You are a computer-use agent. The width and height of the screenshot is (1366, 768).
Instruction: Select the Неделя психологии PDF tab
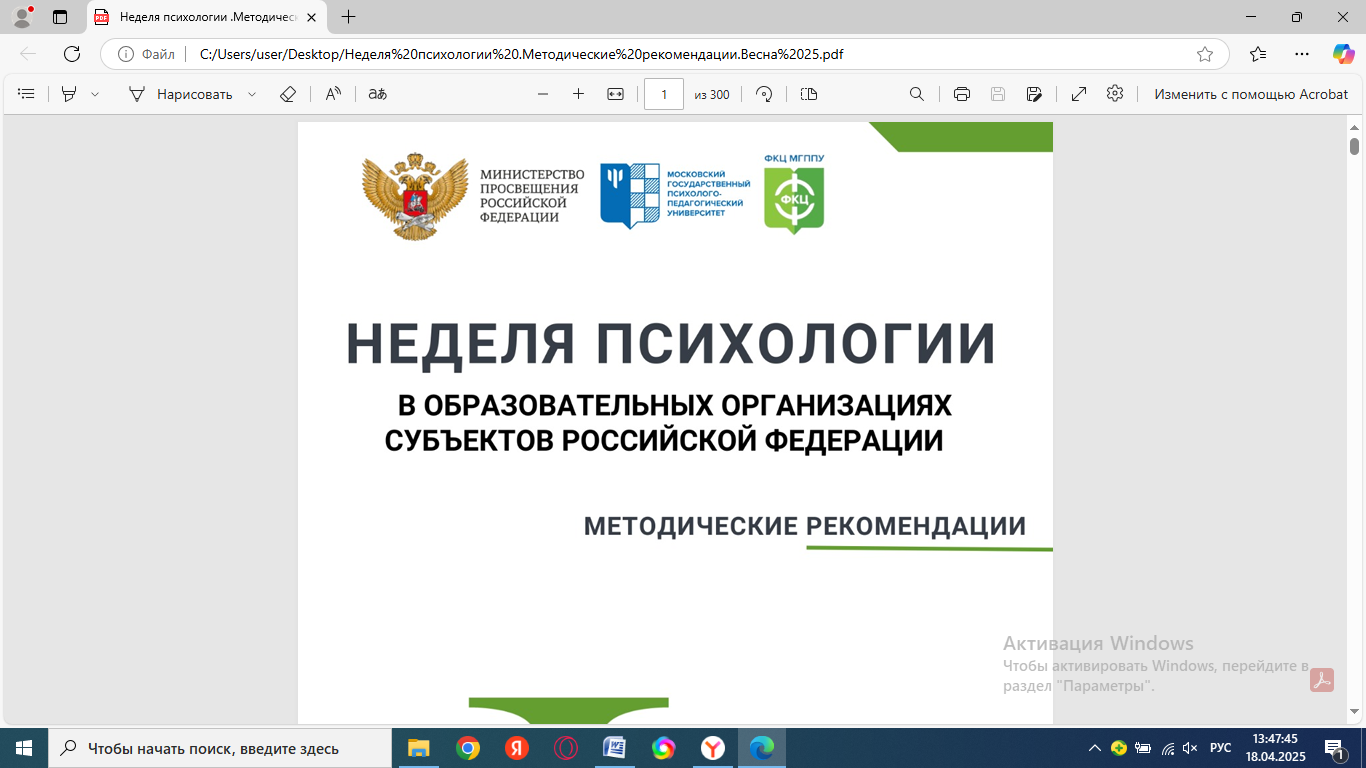click(206, 17)
